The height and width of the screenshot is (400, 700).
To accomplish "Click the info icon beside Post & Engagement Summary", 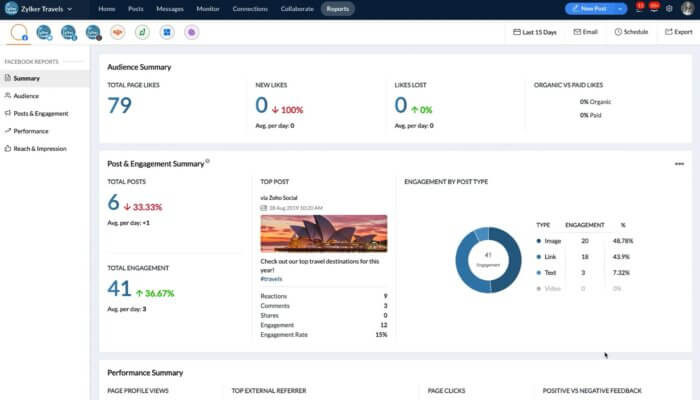I will tap(207, 160).
